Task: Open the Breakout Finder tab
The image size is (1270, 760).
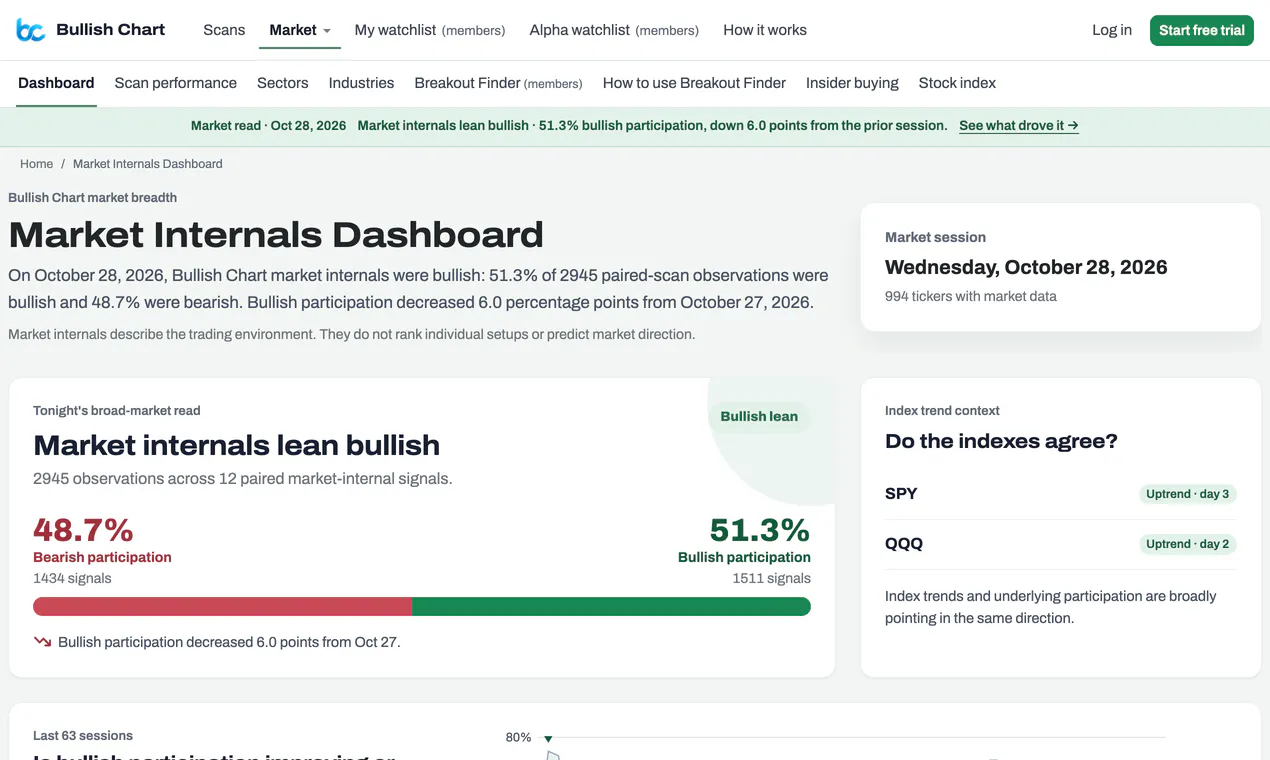Action: [498, 83]
